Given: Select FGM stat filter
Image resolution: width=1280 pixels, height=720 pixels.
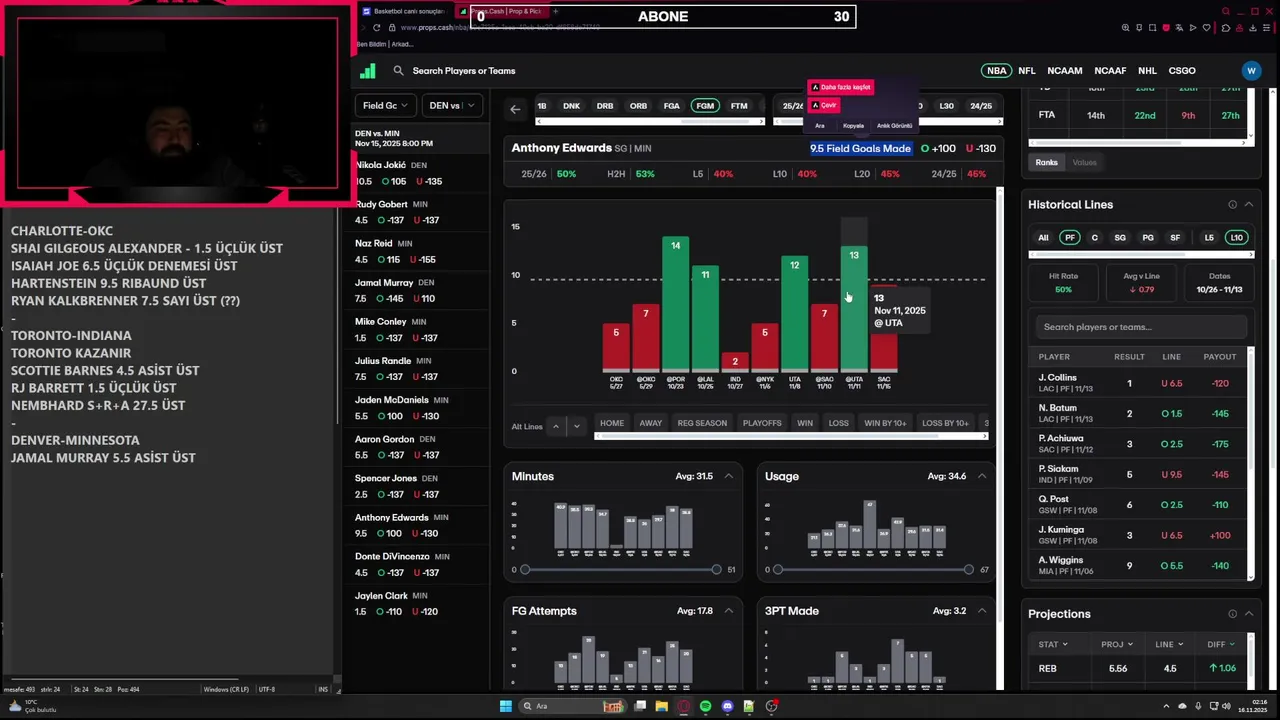Looking at the screenshot, I should [x=705, y=106].
